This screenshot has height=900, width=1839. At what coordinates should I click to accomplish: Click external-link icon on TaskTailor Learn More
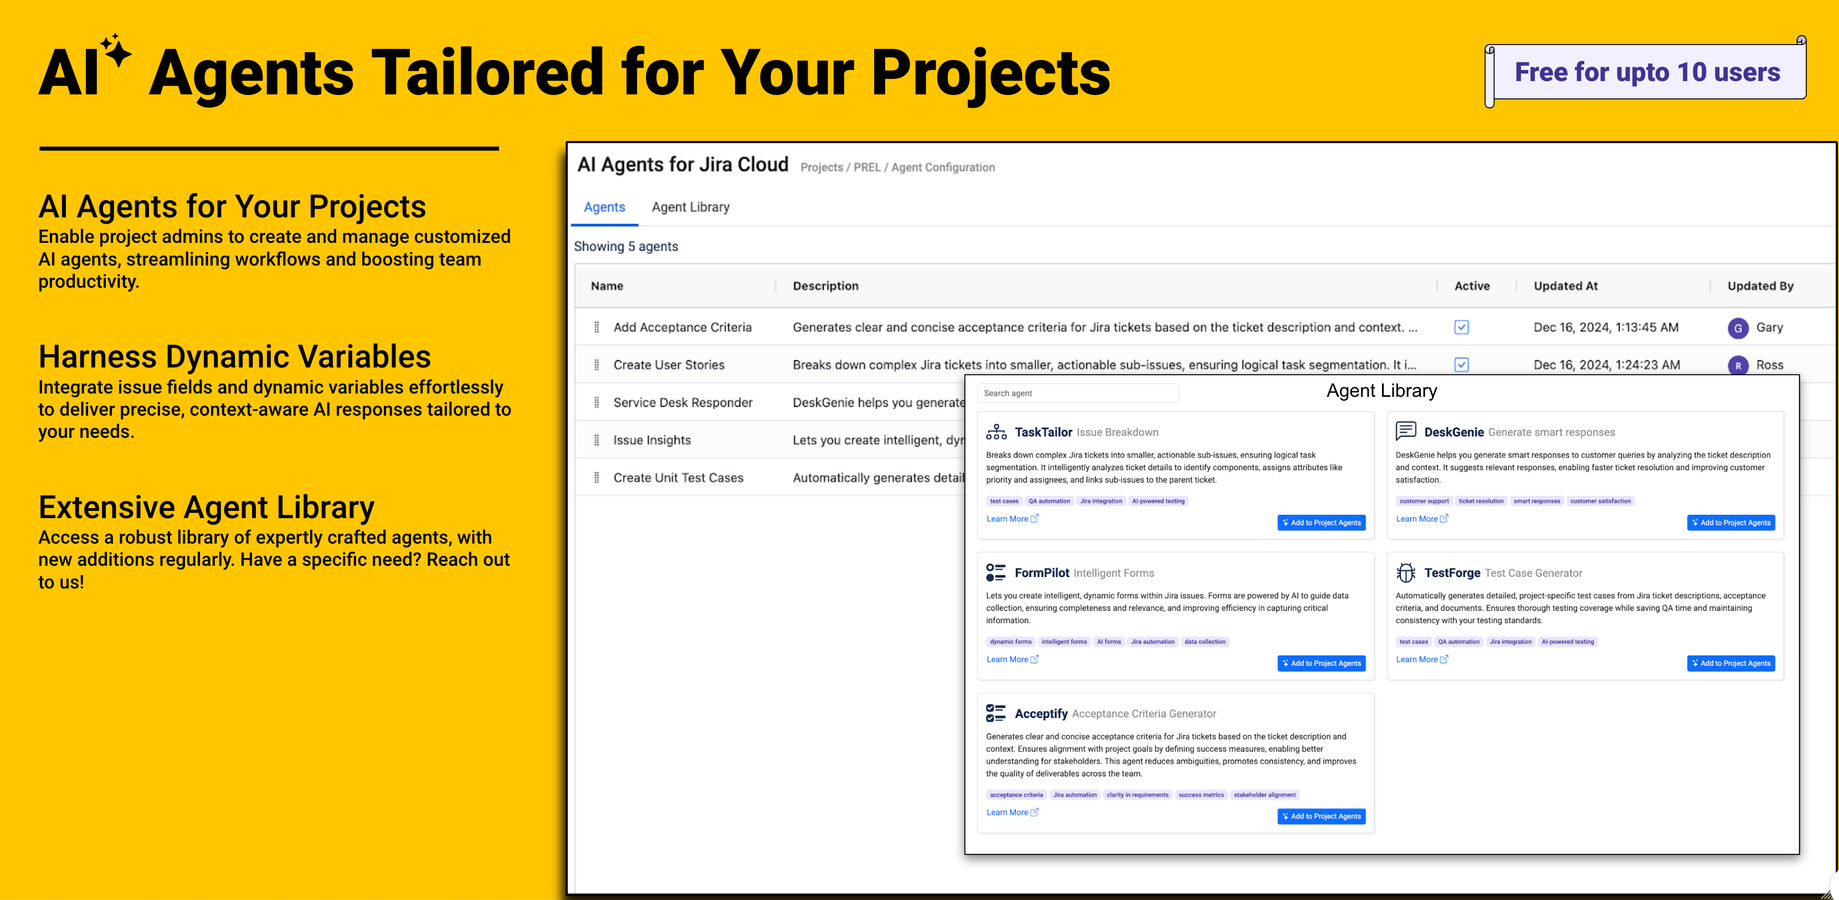pyautogui.click(x=1035, y=518)
